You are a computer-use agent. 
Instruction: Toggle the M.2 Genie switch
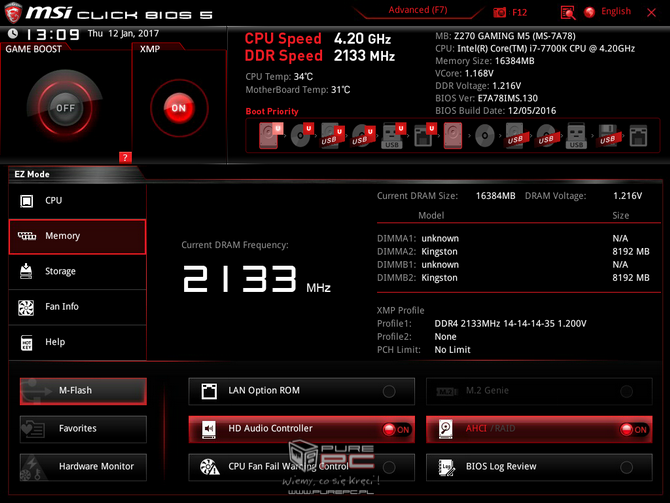coord(626,391)
